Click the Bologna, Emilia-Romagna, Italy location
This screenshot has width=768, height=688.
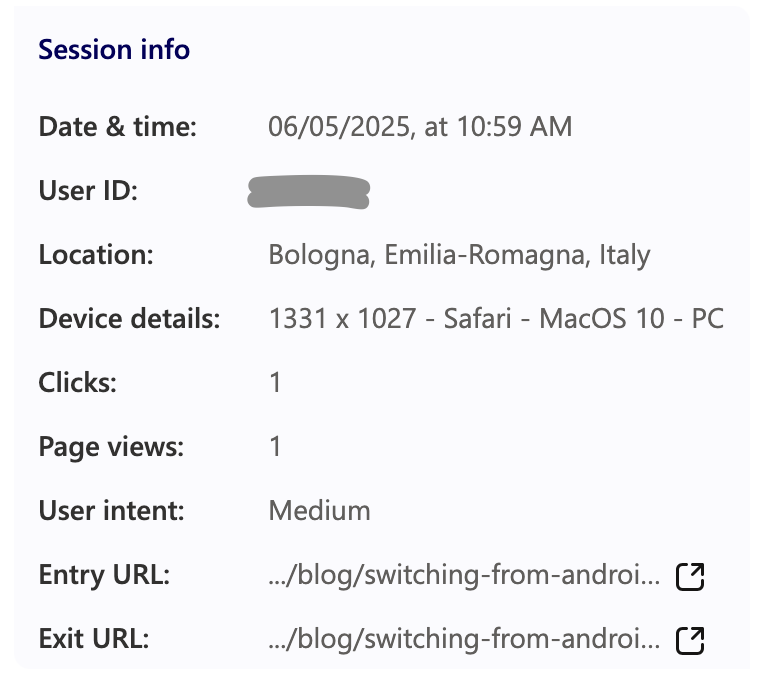(x=459, y=255)
